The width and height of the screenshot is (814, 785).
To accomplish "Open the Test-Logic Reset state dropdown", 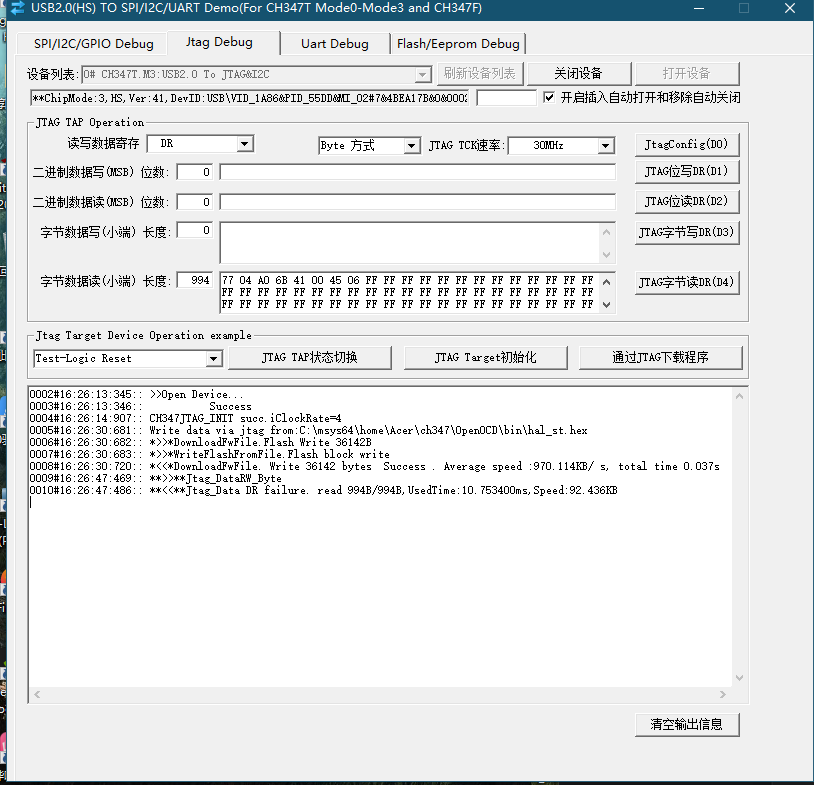I will click(x=213, y=358).
